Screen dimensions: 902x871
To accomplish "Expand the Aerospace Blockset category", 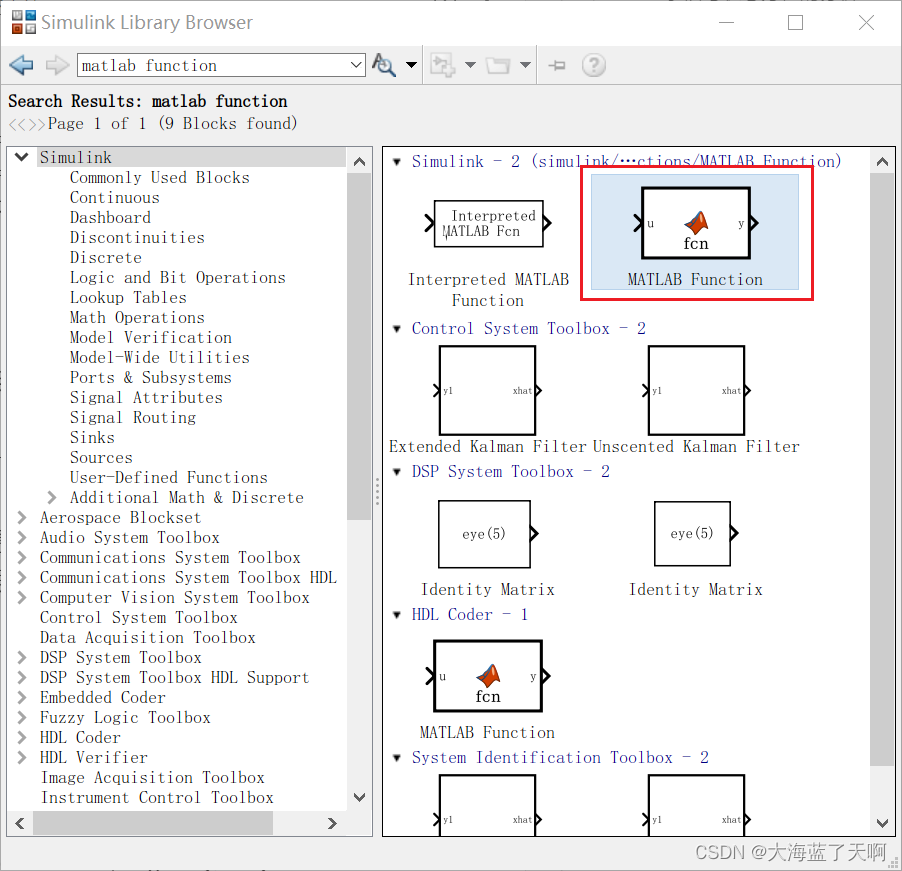I will point(21,517).
